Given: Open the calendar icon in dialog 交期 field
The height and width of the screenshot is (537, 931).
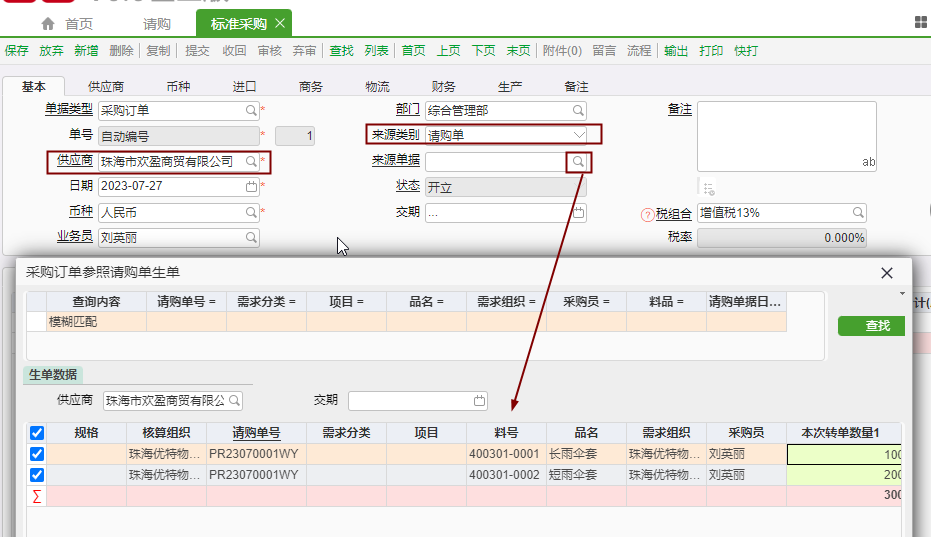Looking at the screenshot, I should 479,401.
